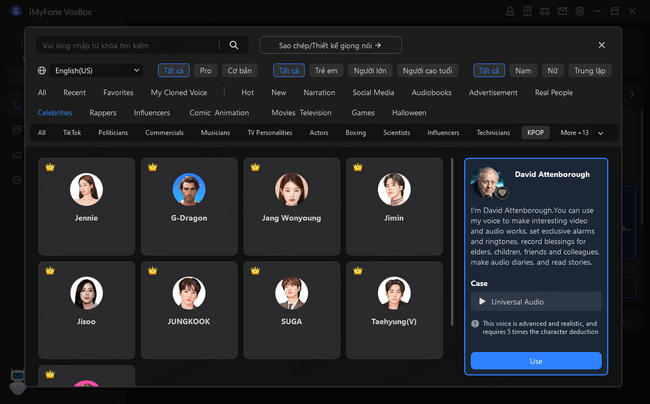Select the TikTok subcategory
The image size is (650, 404).
click(72, 133)
